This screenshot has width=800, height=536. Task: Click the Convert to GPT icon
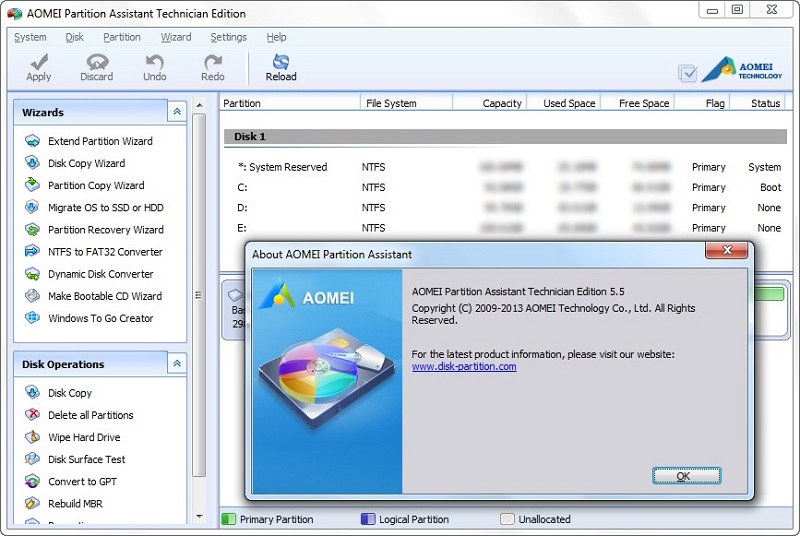[x=32, y=481]
